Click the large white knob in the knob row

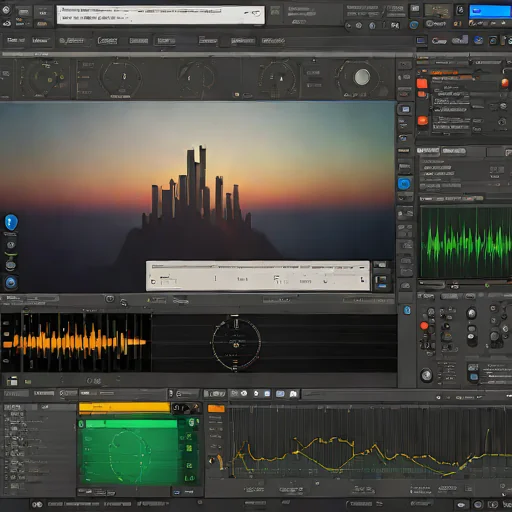[x=362, y=77]
